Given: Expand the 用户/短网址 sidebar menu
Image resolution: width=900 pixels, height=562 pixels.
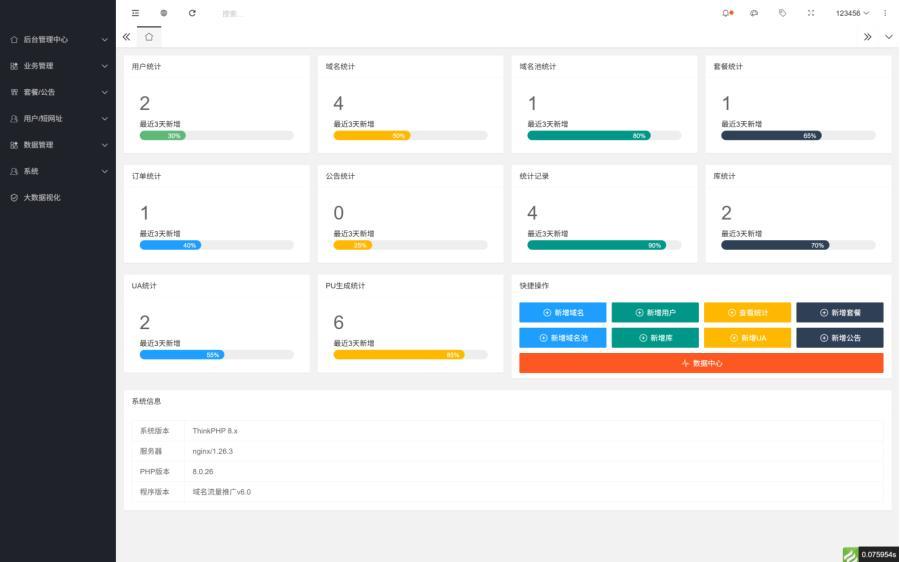Looking at the screenshot, I should pyautogui.click(x=57, y=118).
